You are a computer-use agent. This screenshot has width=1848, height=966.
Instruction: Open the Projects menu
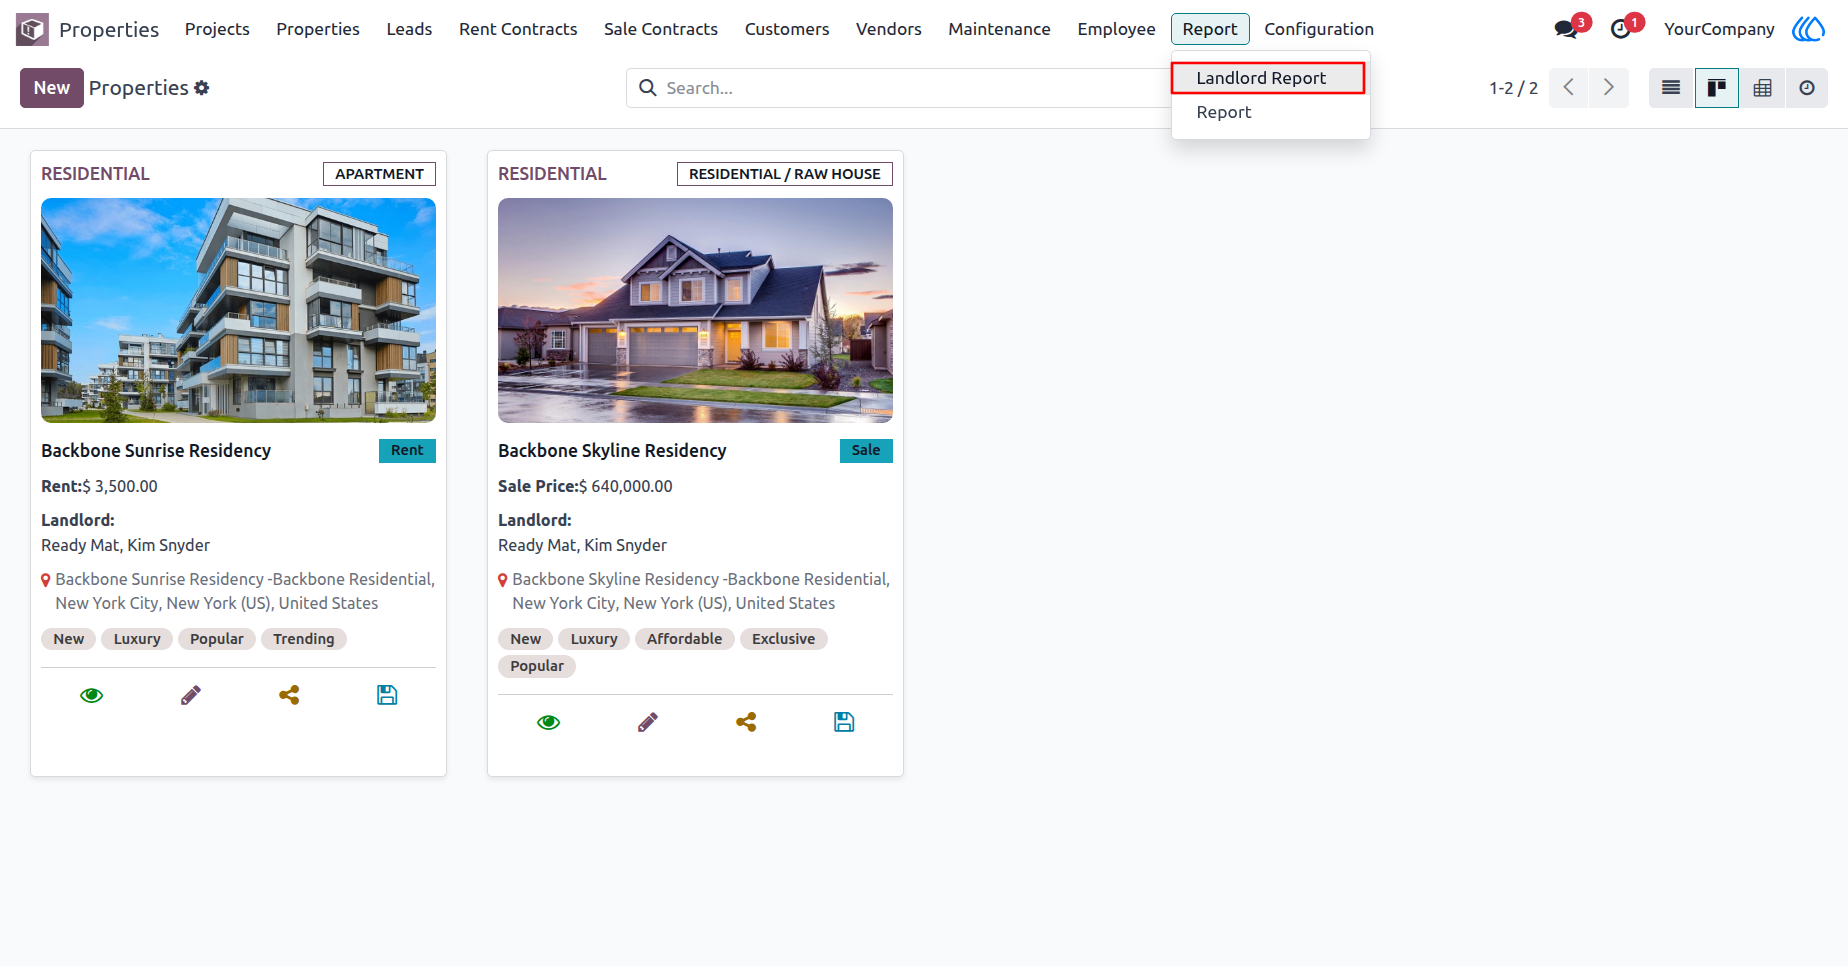(x=217, y=29)
